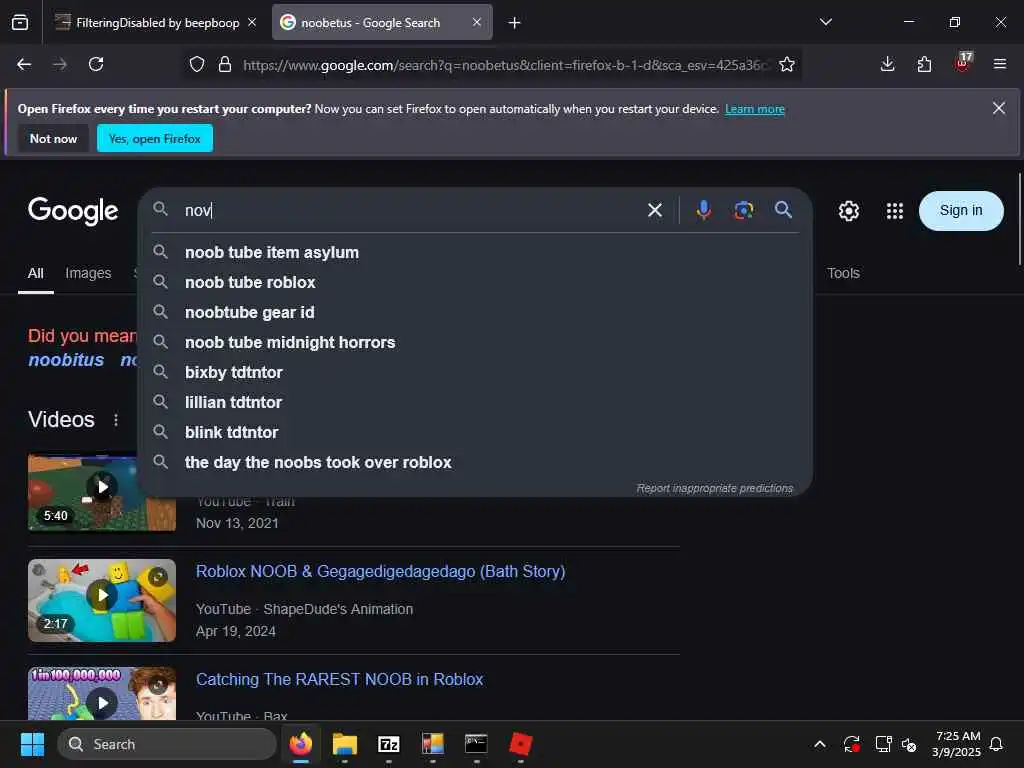Screen dimensions: 1024x768
Task: Search by image with Google Lens
Action: click(743, 210)
